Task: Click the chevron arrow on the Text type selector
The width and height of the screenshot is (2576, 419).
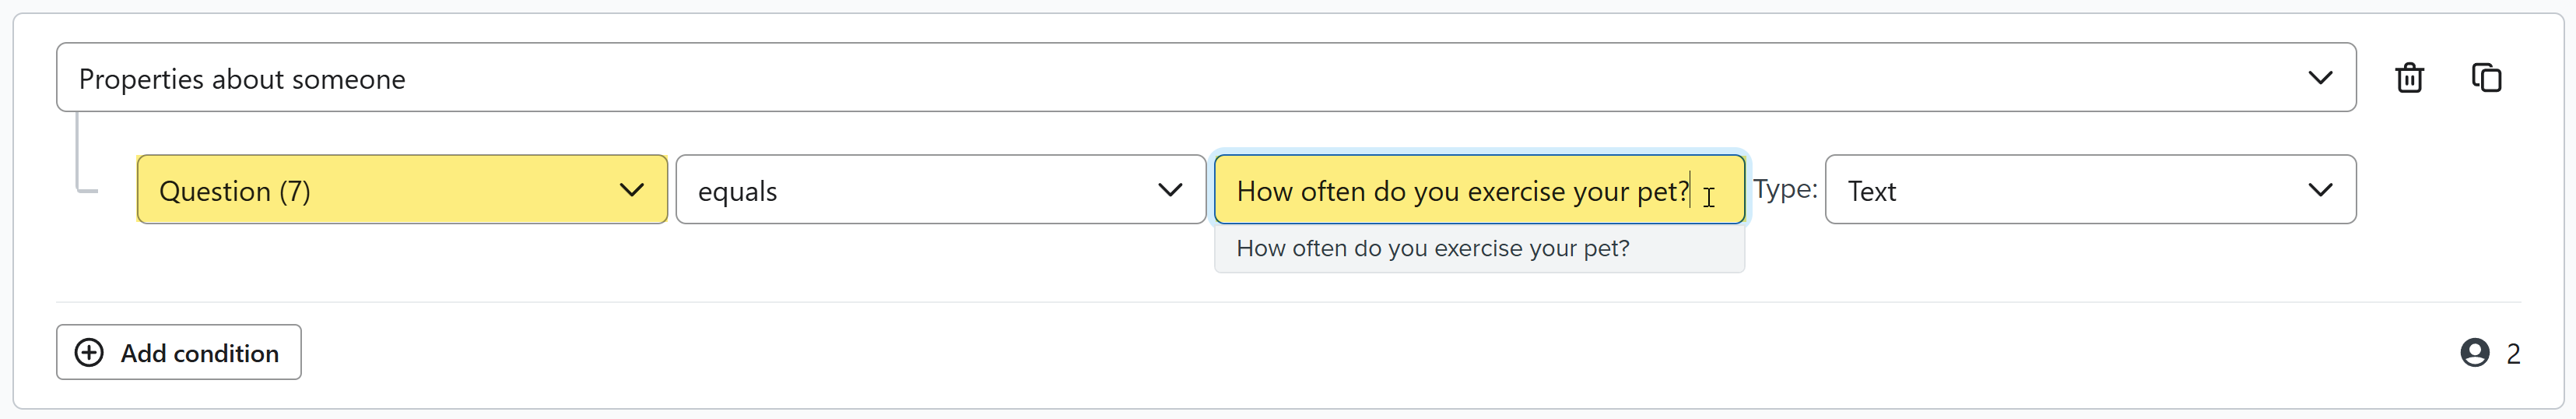Action: [x=2320, y=190]
